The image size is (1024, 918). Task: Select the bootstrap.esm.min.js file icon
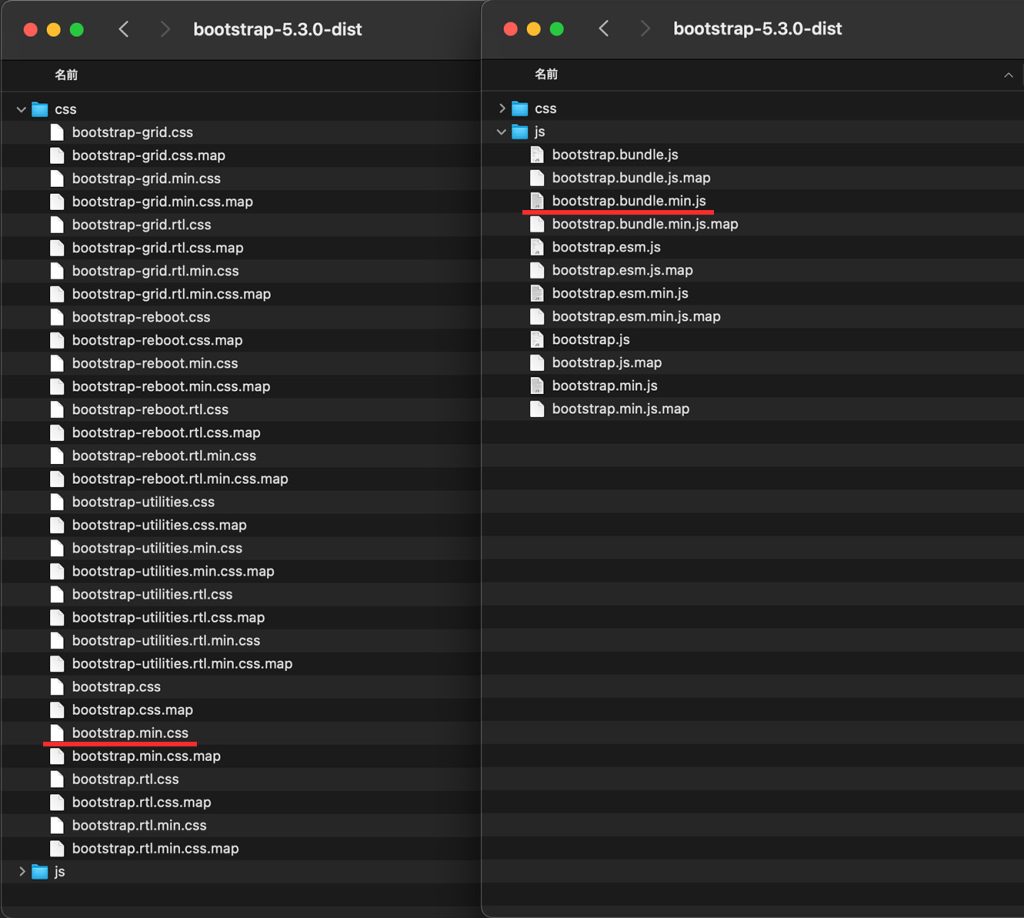point(536,293)
